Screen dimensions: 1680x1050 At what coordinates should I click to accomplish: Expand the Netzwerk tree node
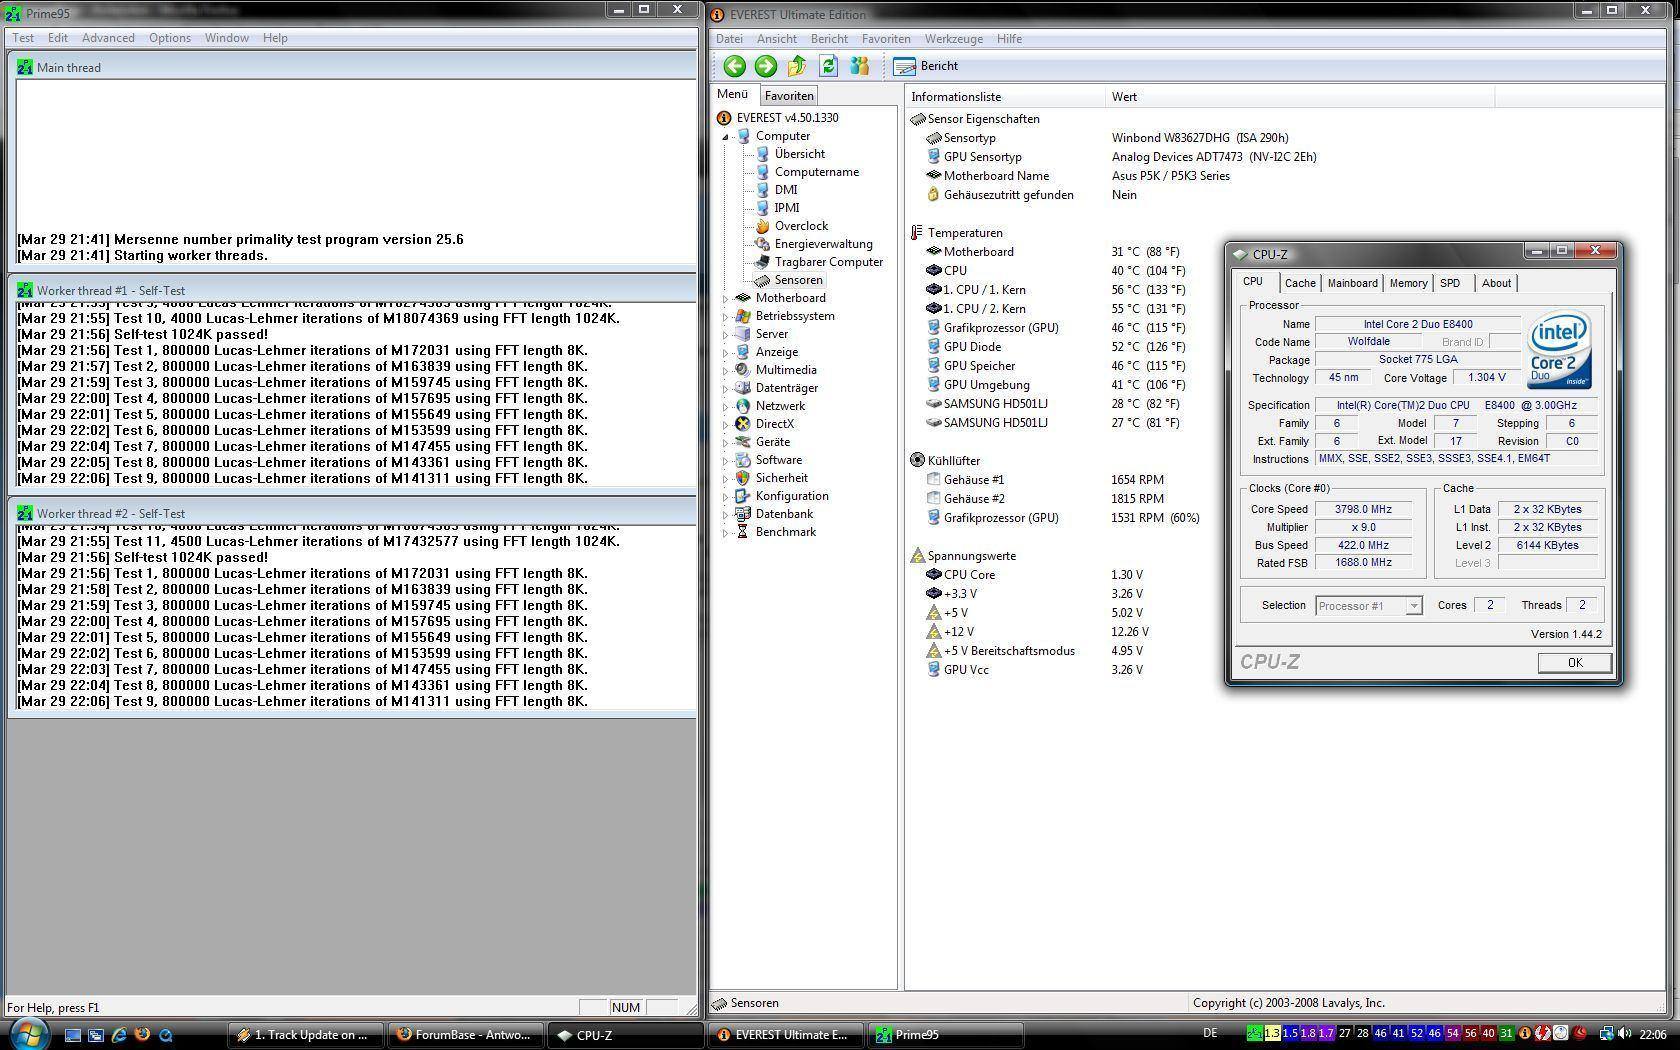tap(725, 406)
